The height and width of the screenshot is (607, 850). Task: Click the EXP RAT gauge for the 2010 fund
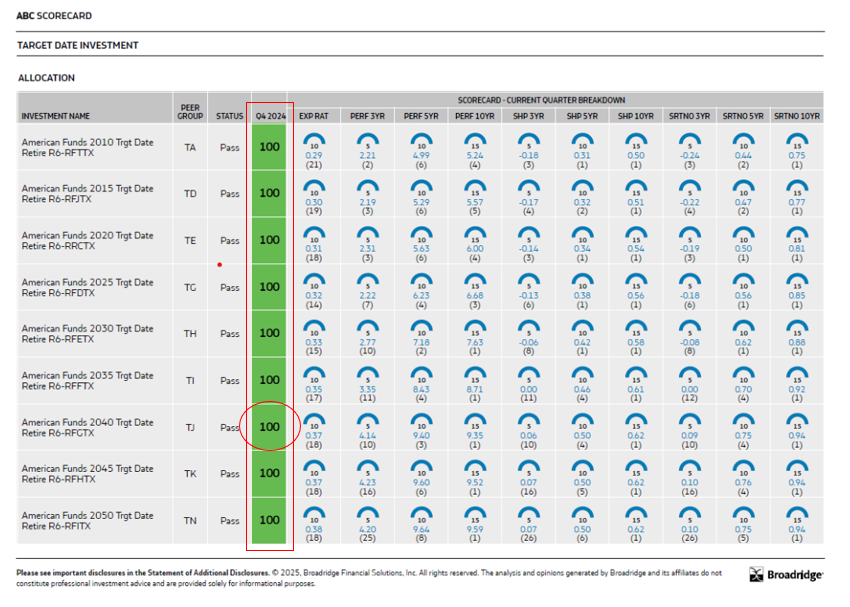pos(314,141)
